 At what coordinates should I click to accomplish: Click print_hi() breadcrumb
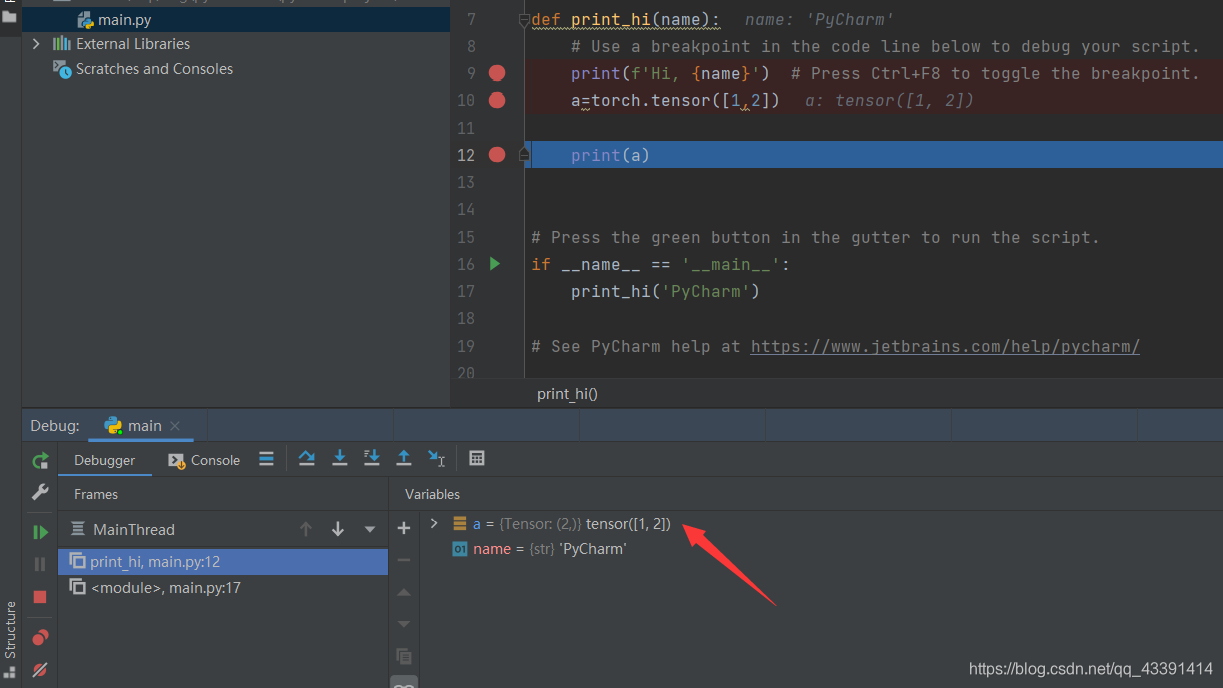(x=567, y=394)
